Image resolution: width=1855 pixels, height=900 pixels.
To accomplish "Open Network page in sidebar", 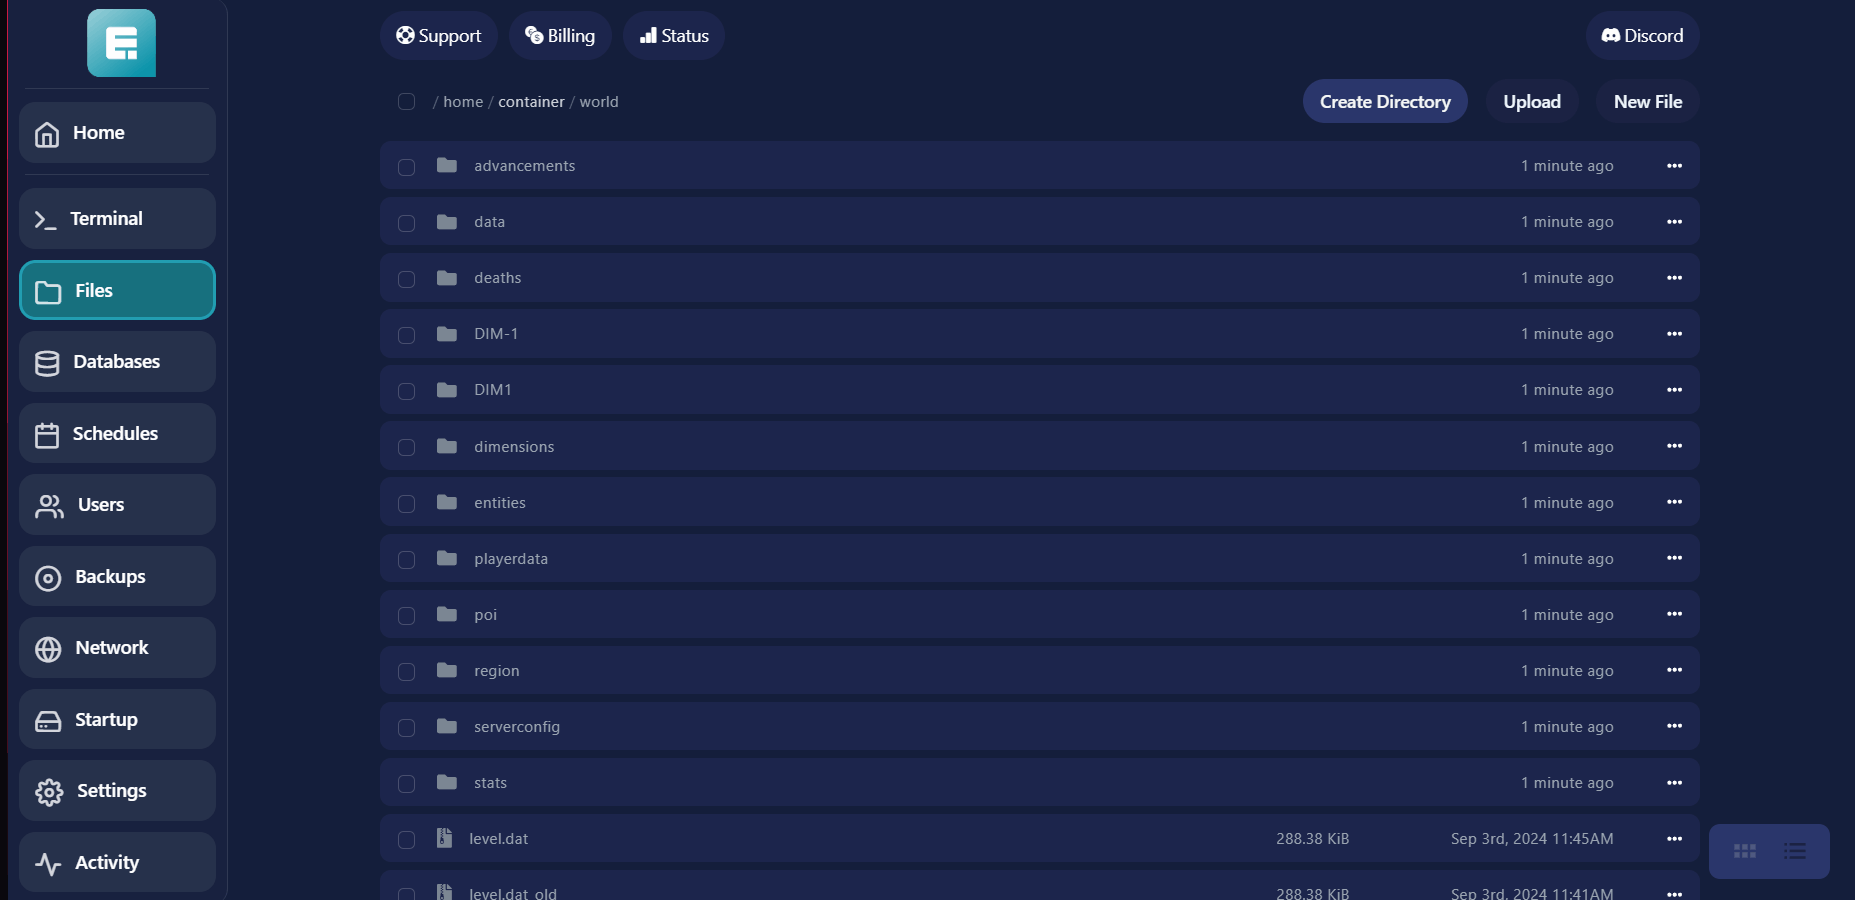I will pos(117,647).
